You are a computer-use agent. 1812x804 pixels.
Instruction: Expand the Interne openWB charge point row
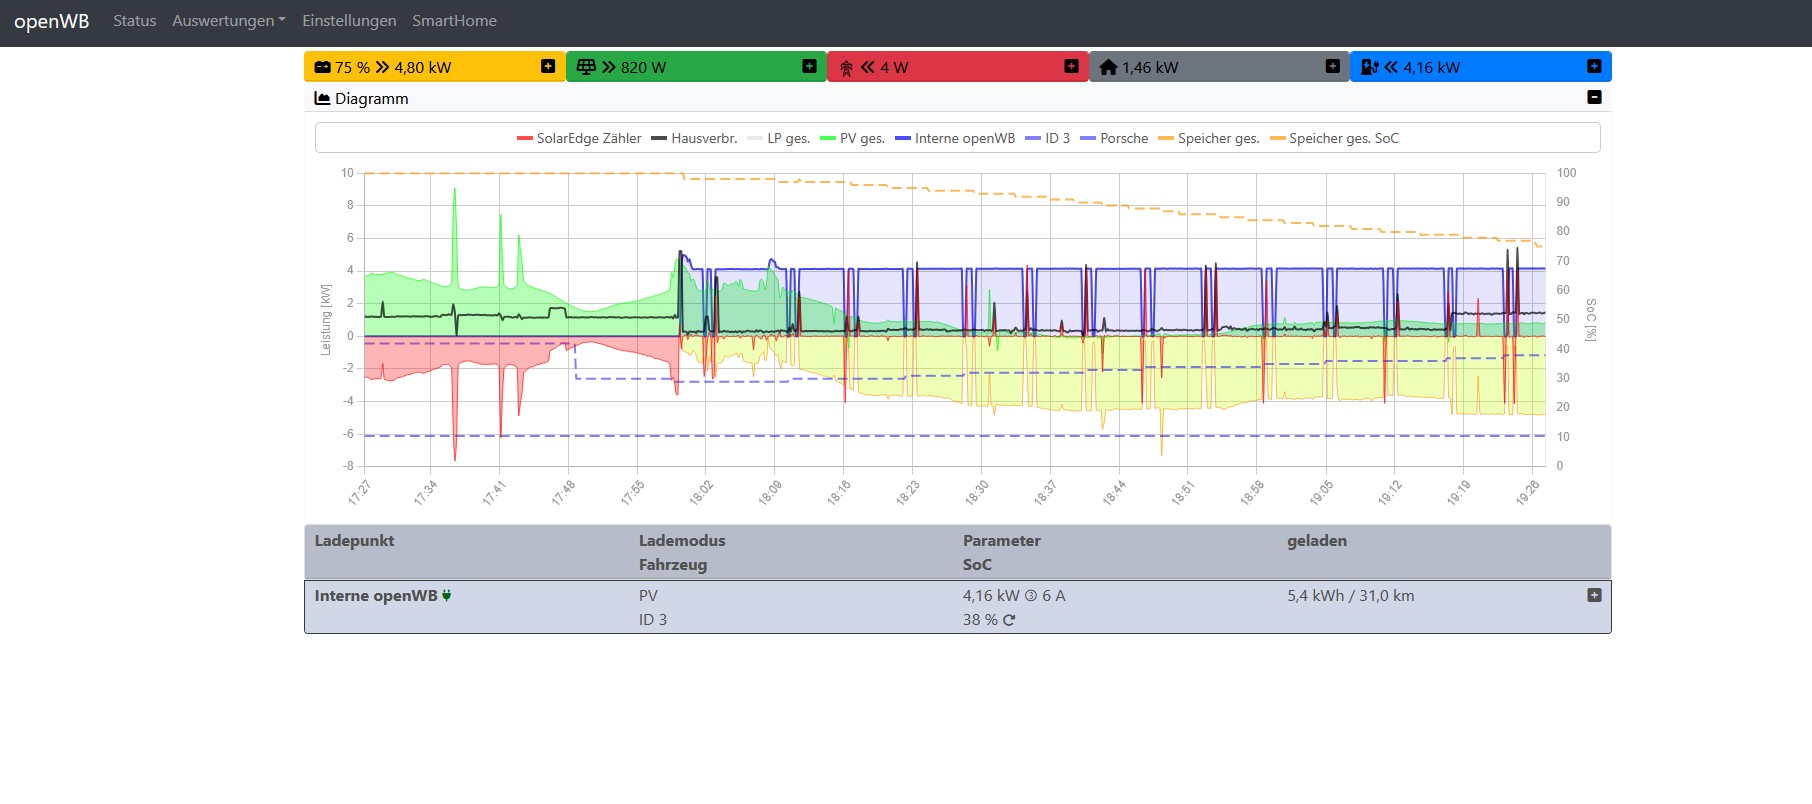1594,595
